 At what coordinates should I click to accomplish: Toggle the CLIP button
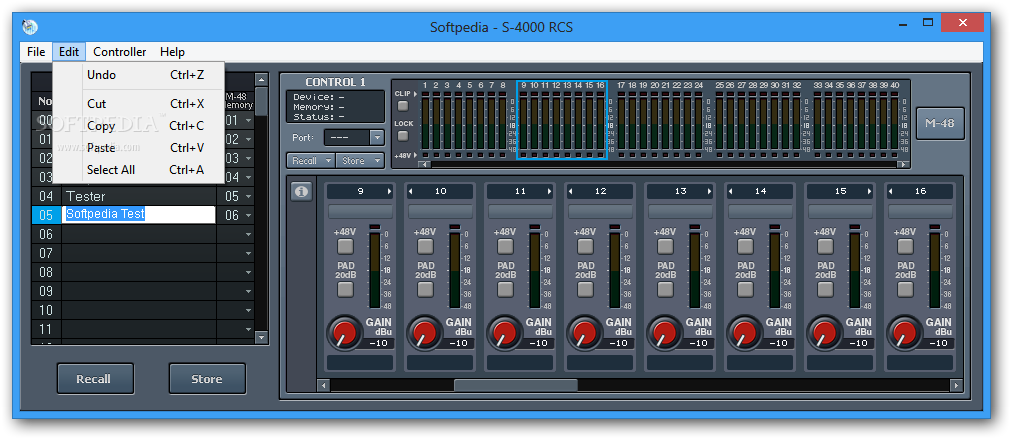click(403, 105)
